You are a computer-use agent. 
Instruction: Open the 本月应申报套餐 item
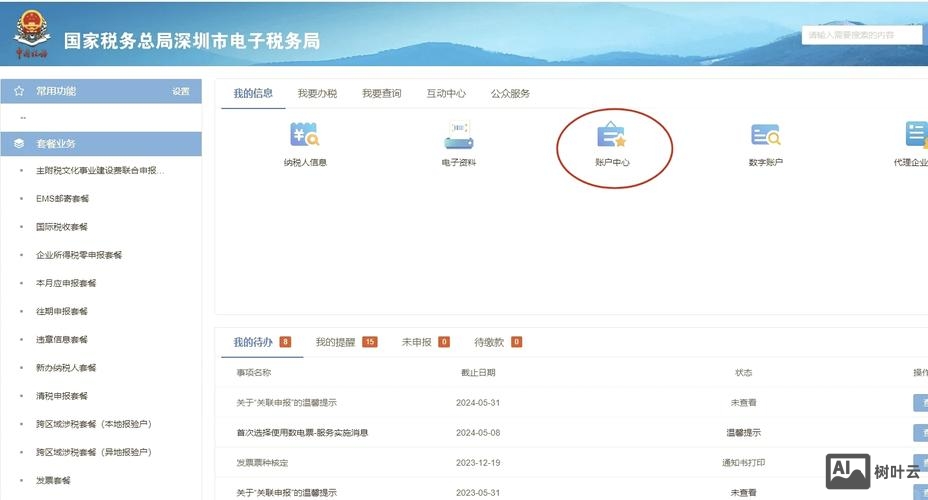click(x=66, y=283)
